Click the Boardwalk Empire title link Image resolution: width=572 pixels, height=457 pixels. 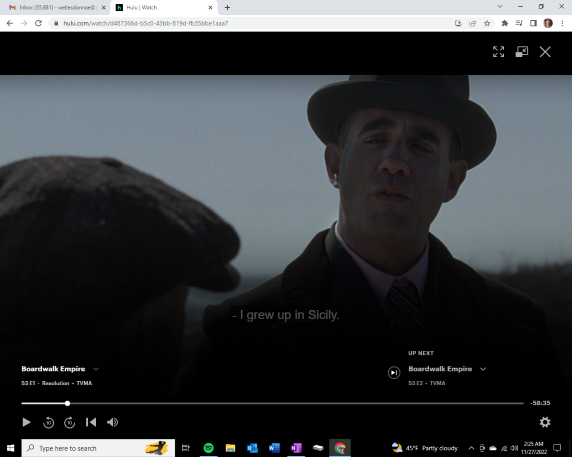click(x=53, y=369)
